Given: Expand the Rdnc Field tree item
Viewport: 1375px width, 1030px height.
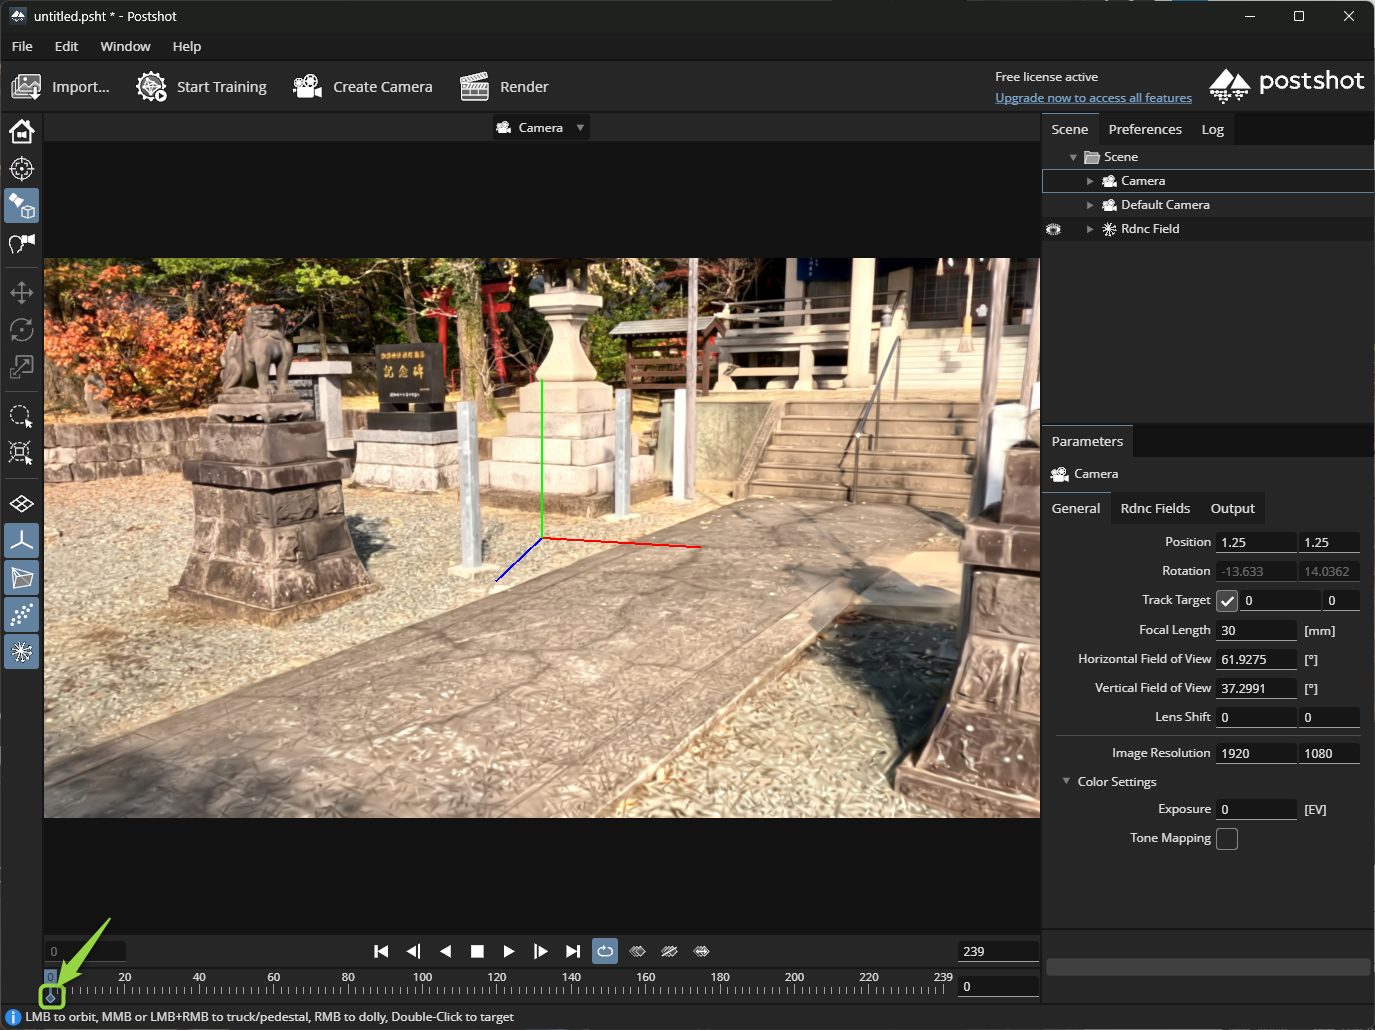Looking at the screenshot, I should 1089,229.
